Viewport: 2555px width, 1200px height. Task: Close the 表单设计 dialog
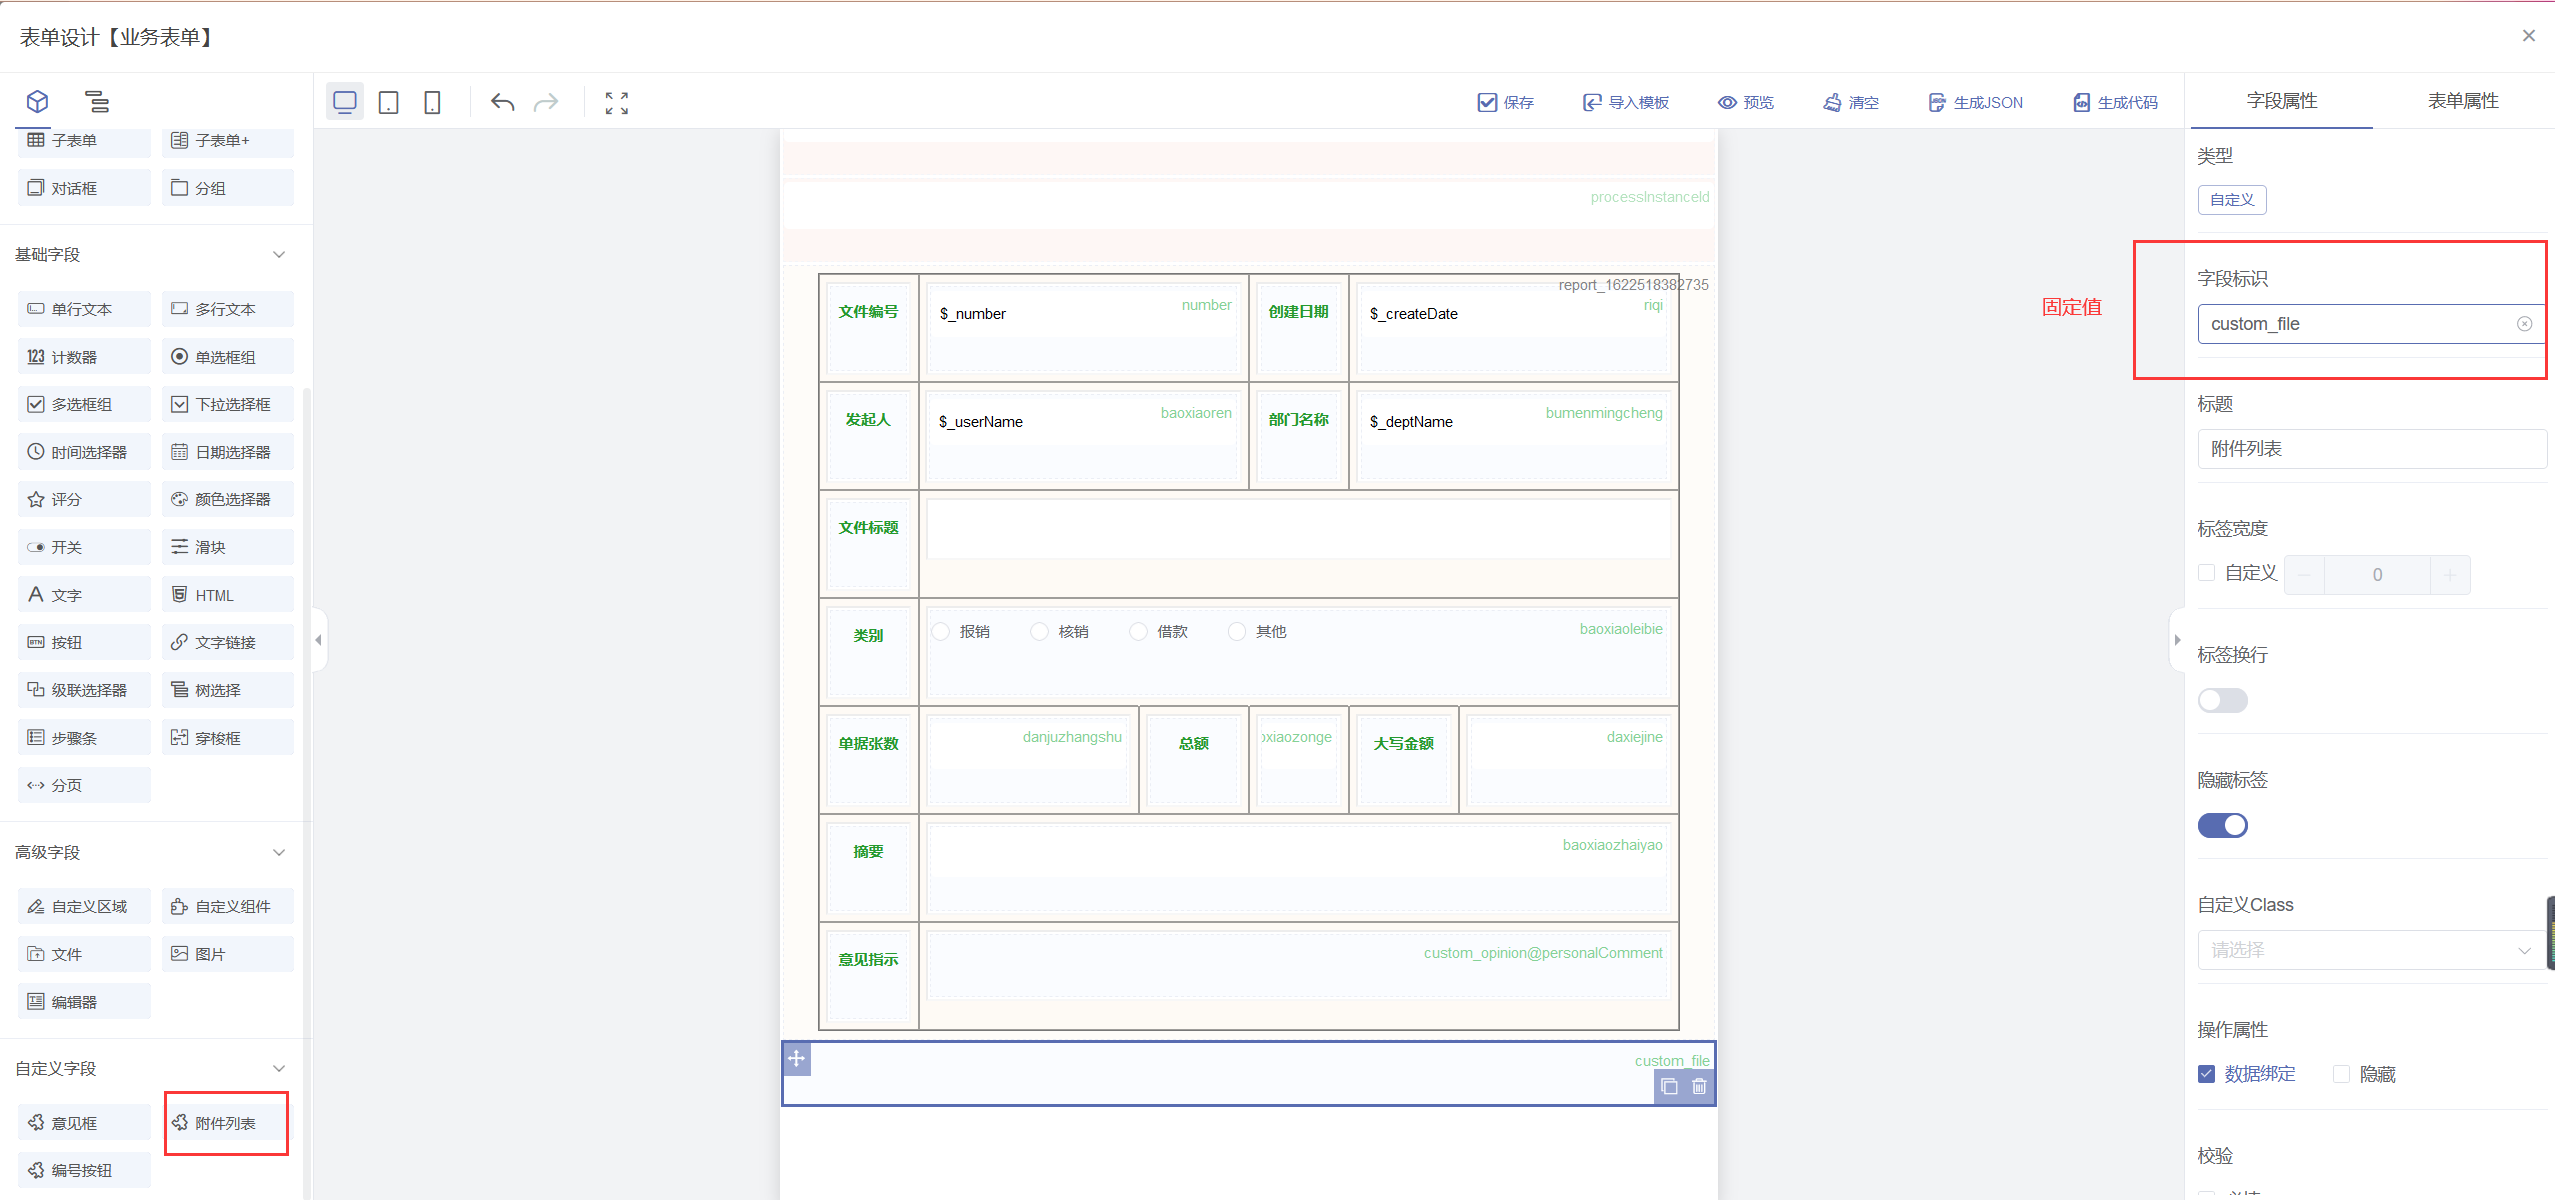click(x=2529, y=36)
